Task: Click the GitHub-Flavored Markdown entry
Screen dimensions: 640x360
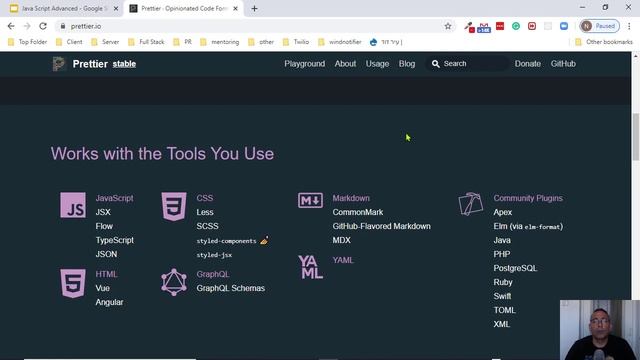Action: [381, 226]
